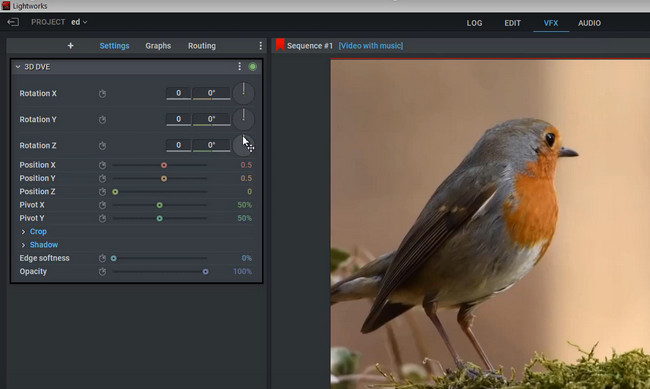Click the Pivot X slider handle
The image size is (650, 389).
159,205
